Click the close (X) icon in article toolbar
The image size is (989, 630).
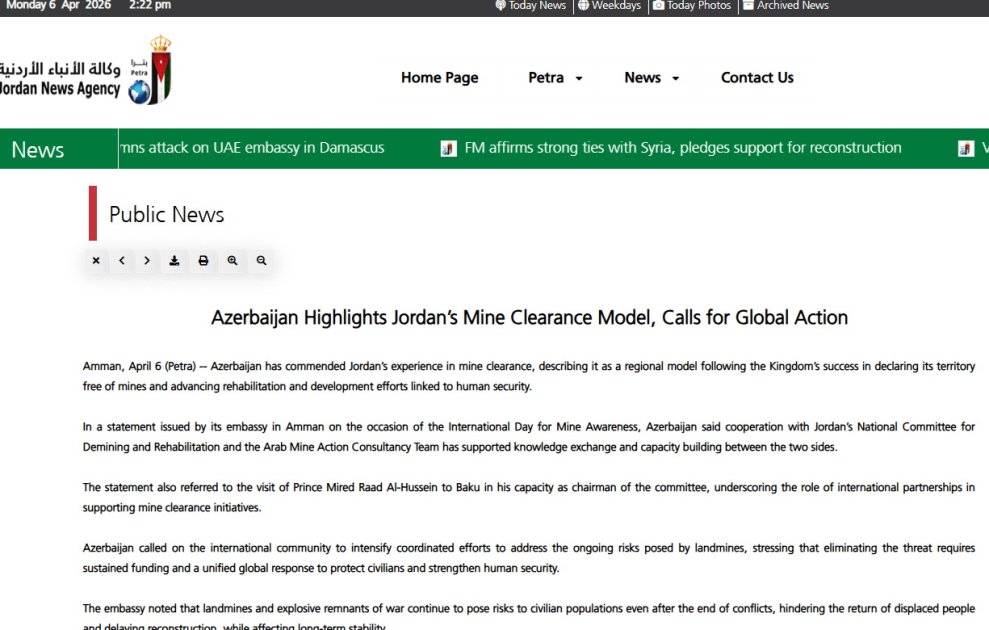(96, 261)
